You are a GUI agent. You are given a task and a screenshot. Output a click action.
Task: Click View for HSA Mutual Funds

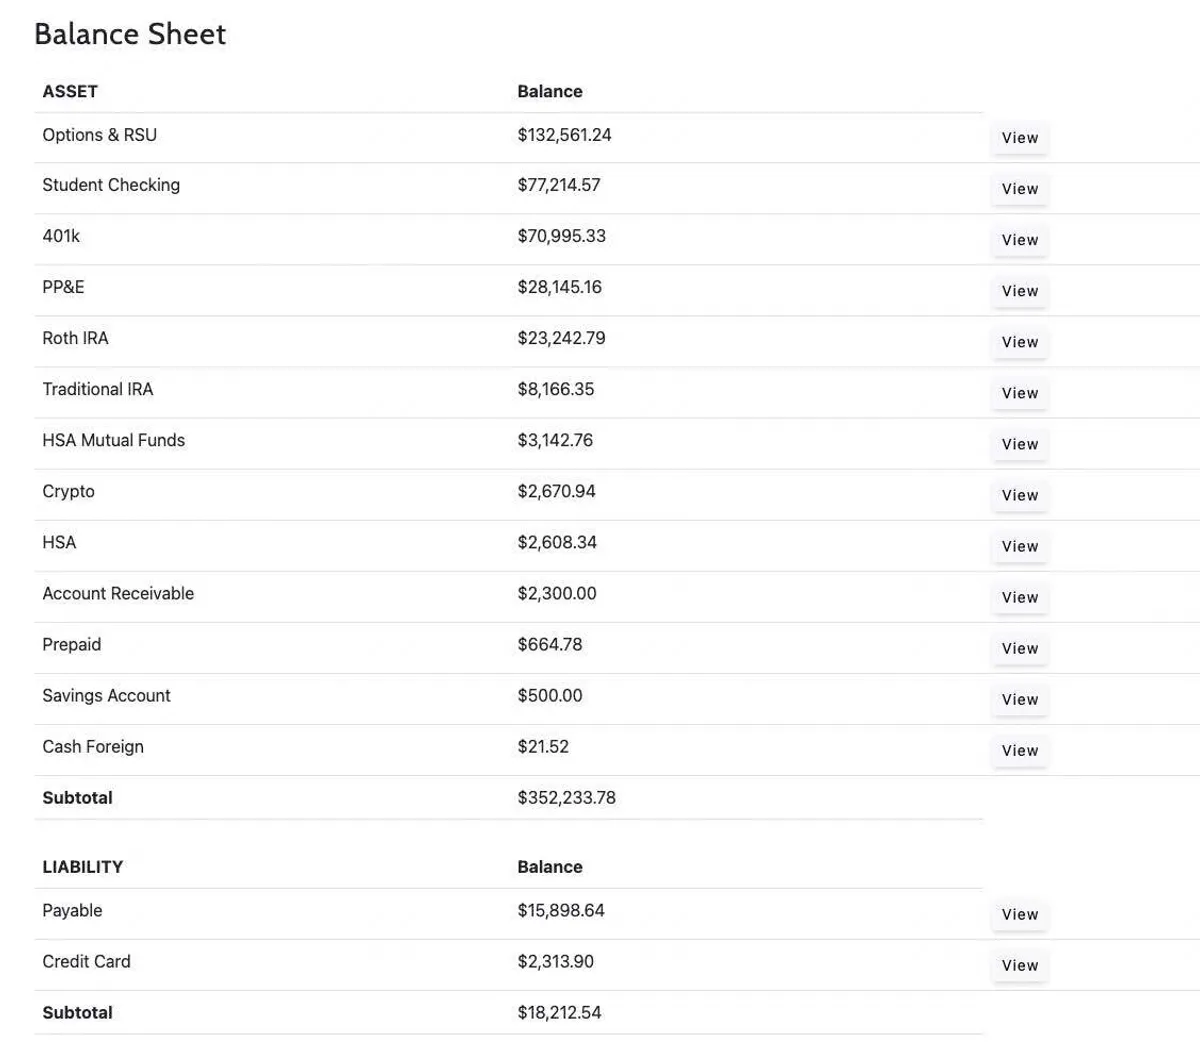point(1019,444)
